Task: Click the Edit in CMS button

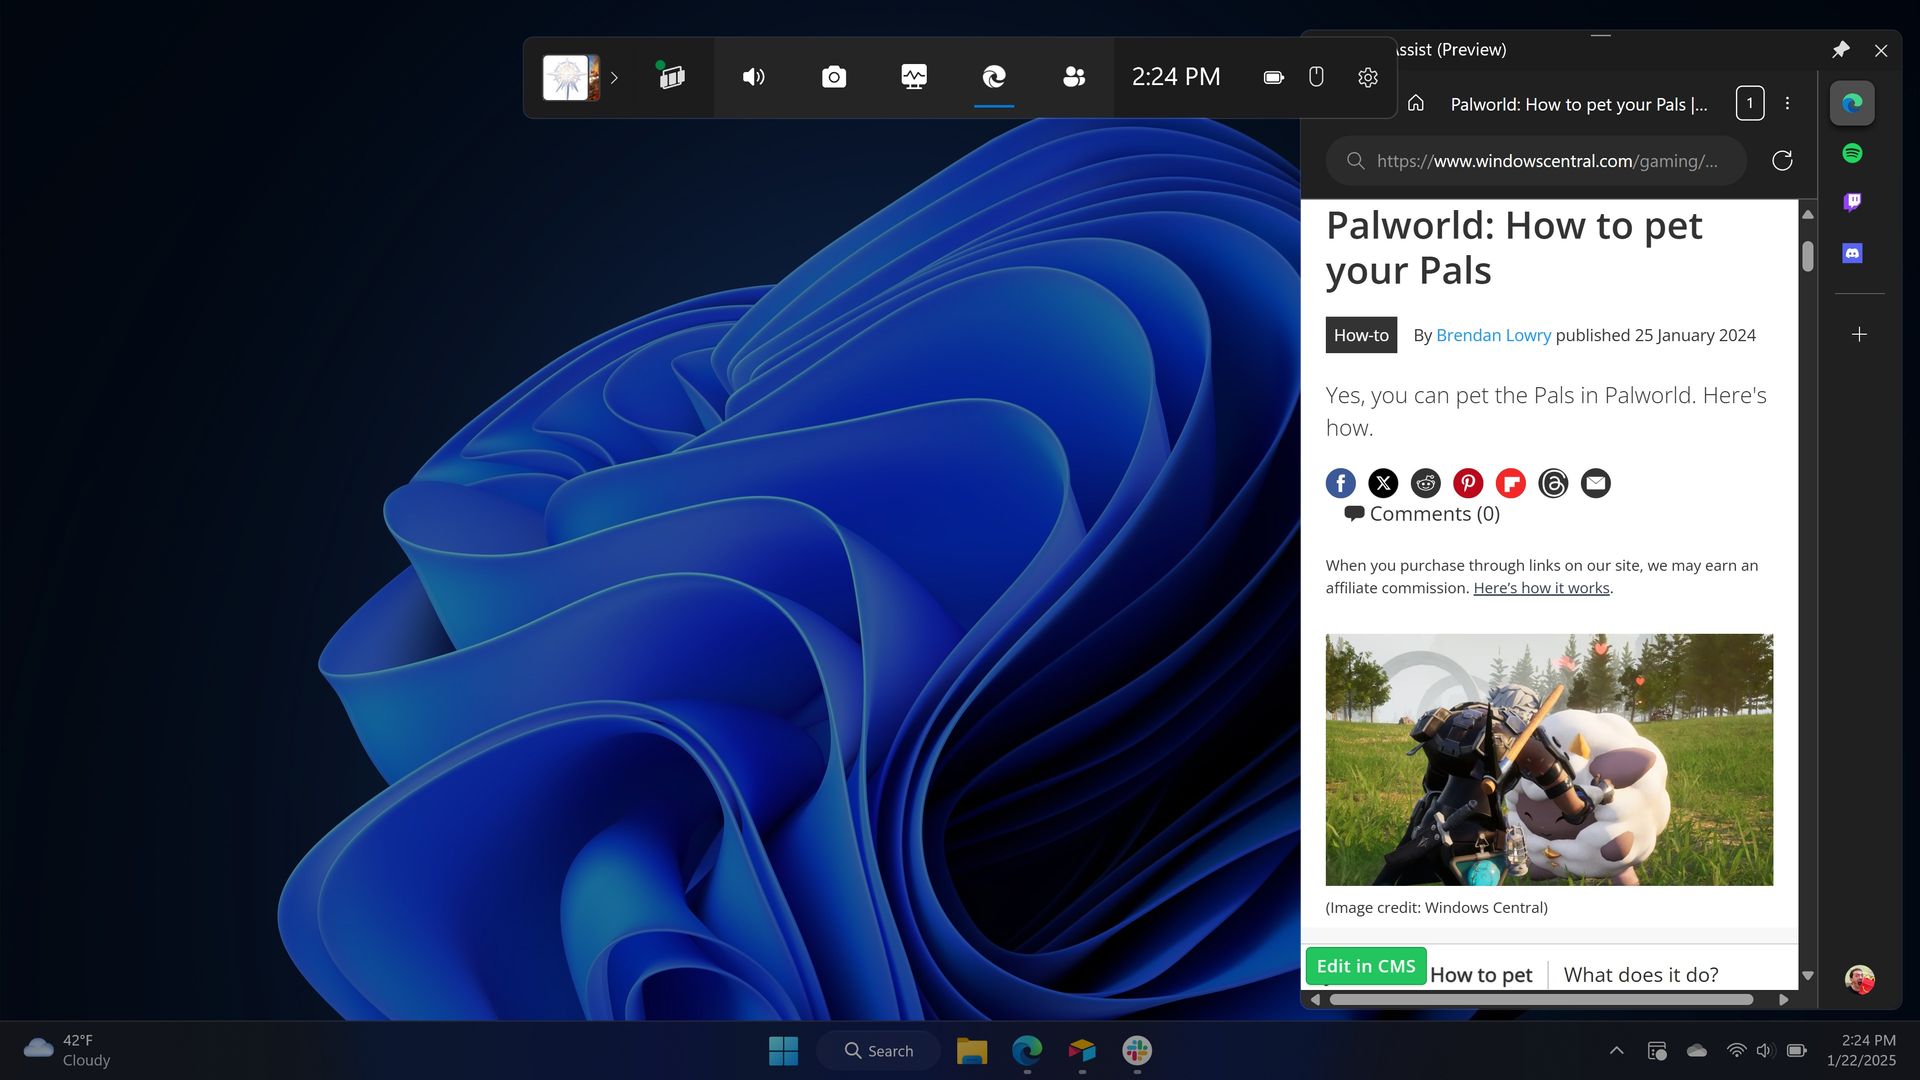Action: (1365, 966)
